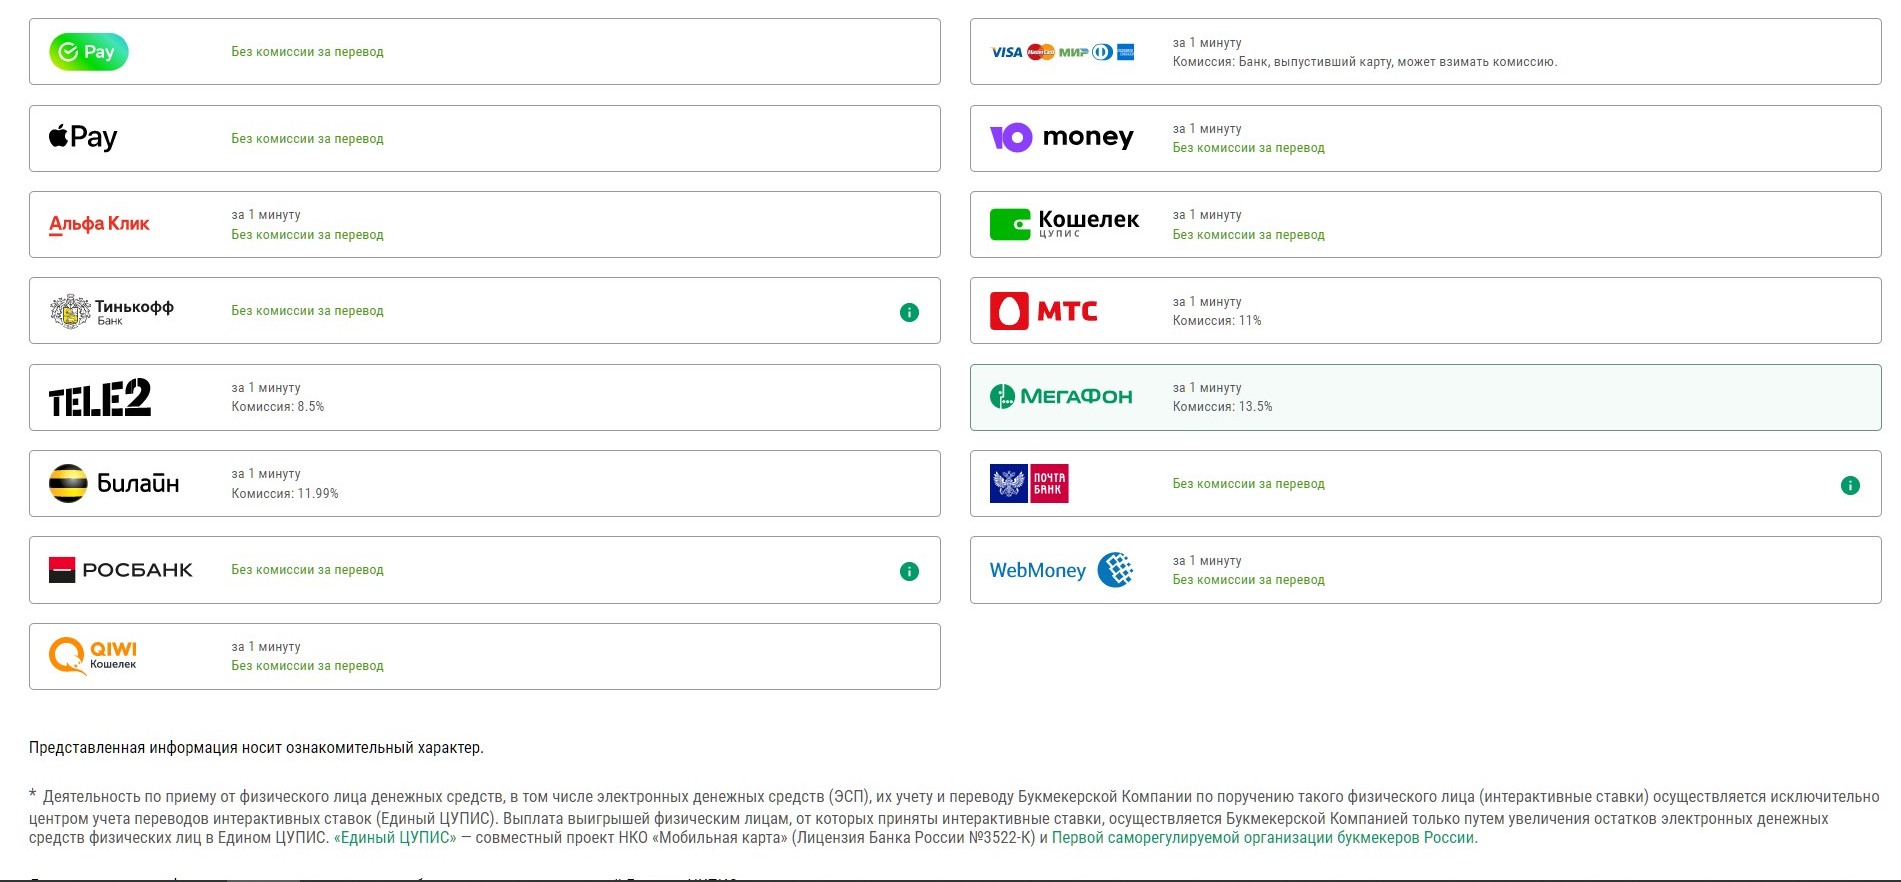Click "Комиссия: 11%" in the МТС row
The image size is (1901, 882).
(x=1217, y=321)
